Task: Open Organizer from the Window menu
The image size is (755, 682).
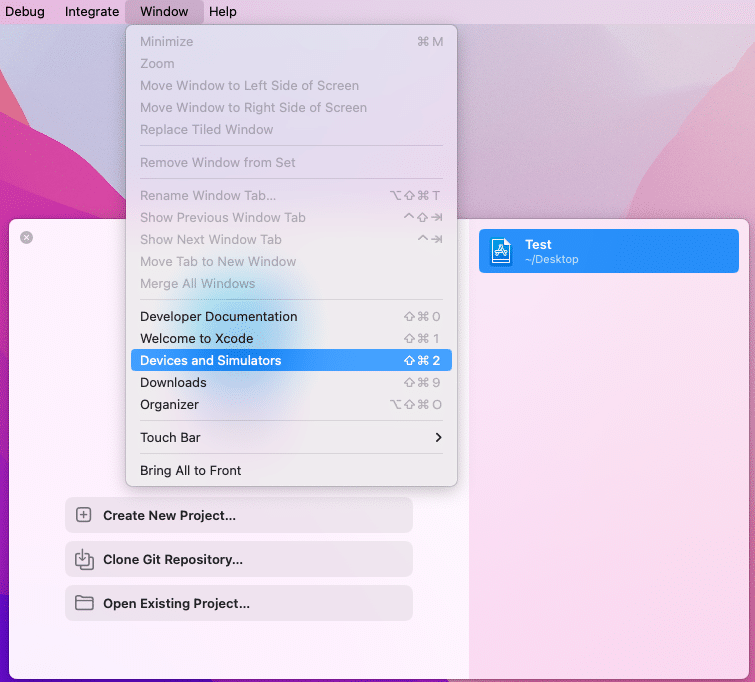Action: [x=169, y=405]
